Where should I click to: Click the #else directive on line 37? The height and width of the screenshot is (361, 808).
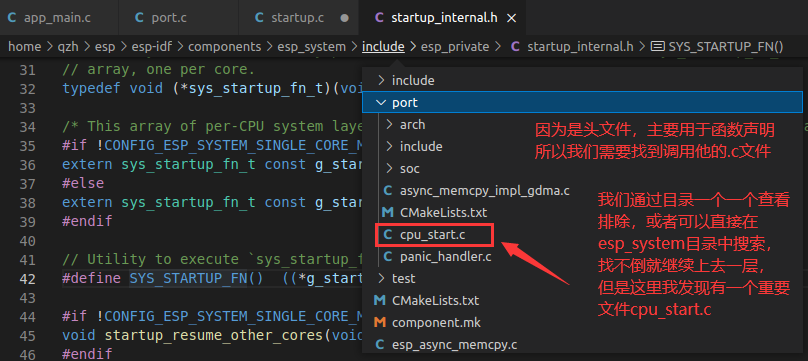83,183
